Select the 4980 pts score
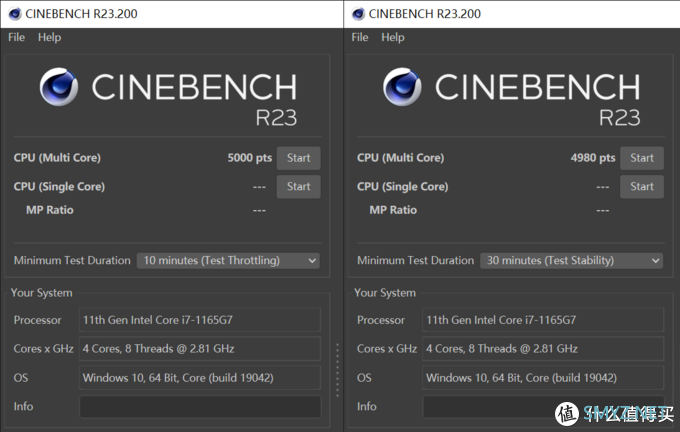The width and height of the screenshot is (680, 432). pyautogui.click(x=593, y=158)
